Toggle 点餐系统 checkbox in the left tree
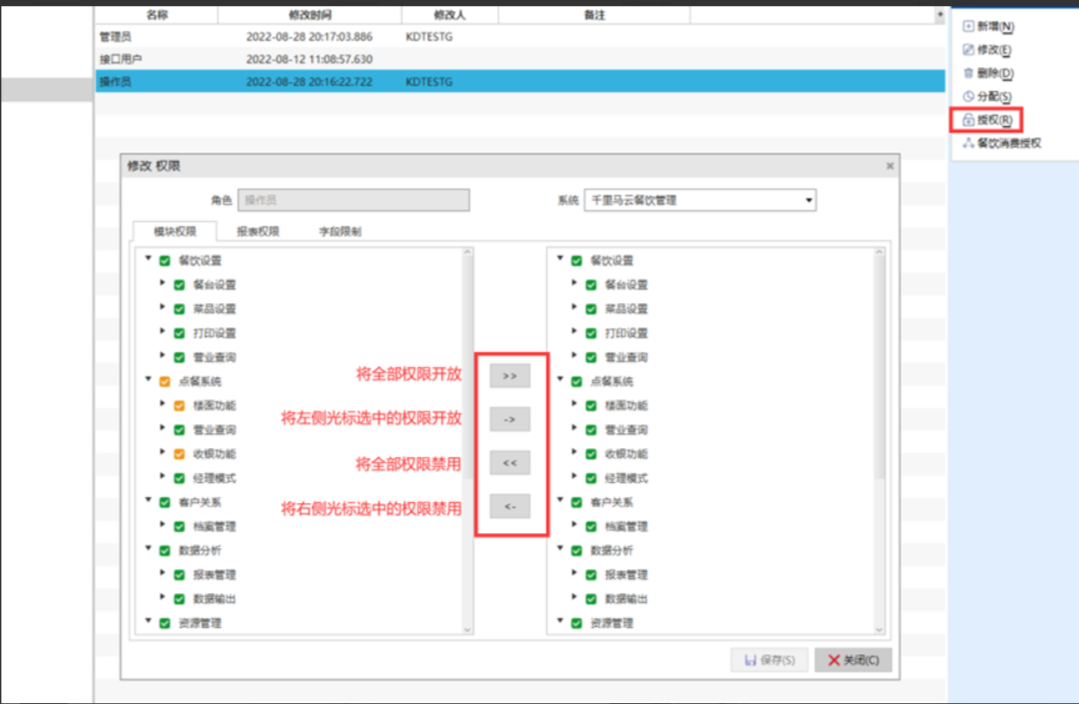Viewport: 1079px width, 704px height. coord(165,381)
